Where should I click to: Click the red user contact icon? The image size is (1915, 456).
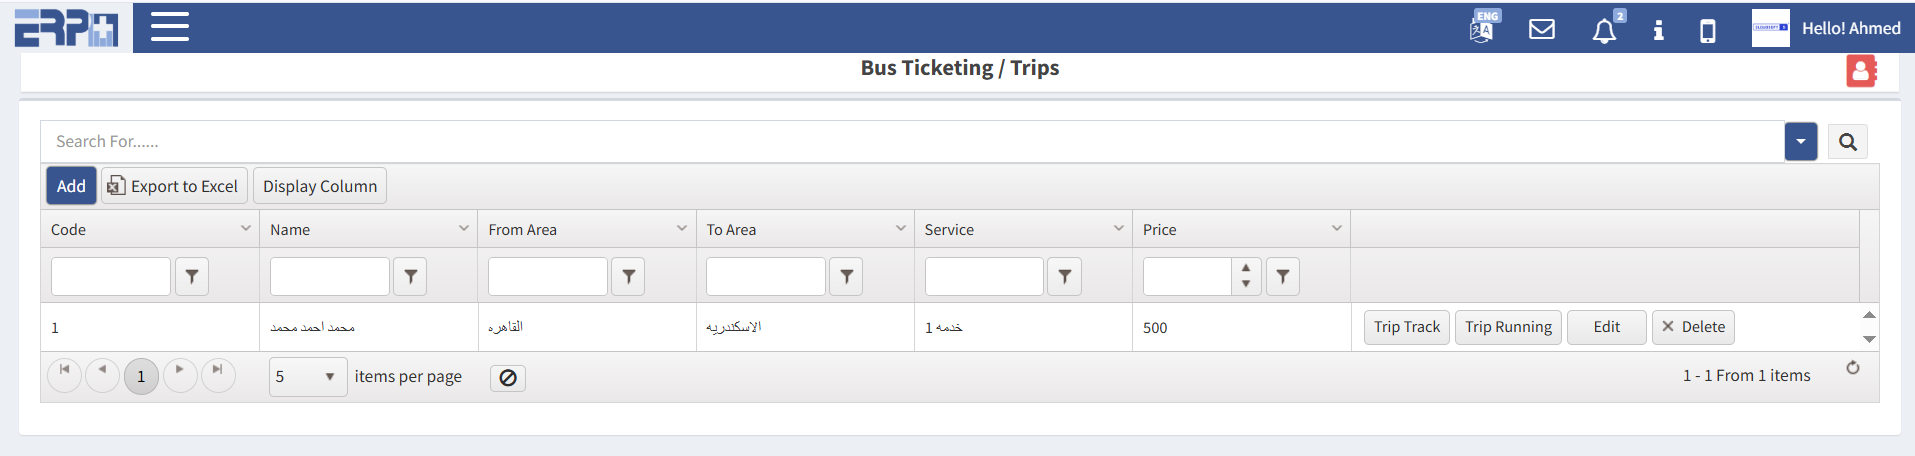coord(1860,71)
